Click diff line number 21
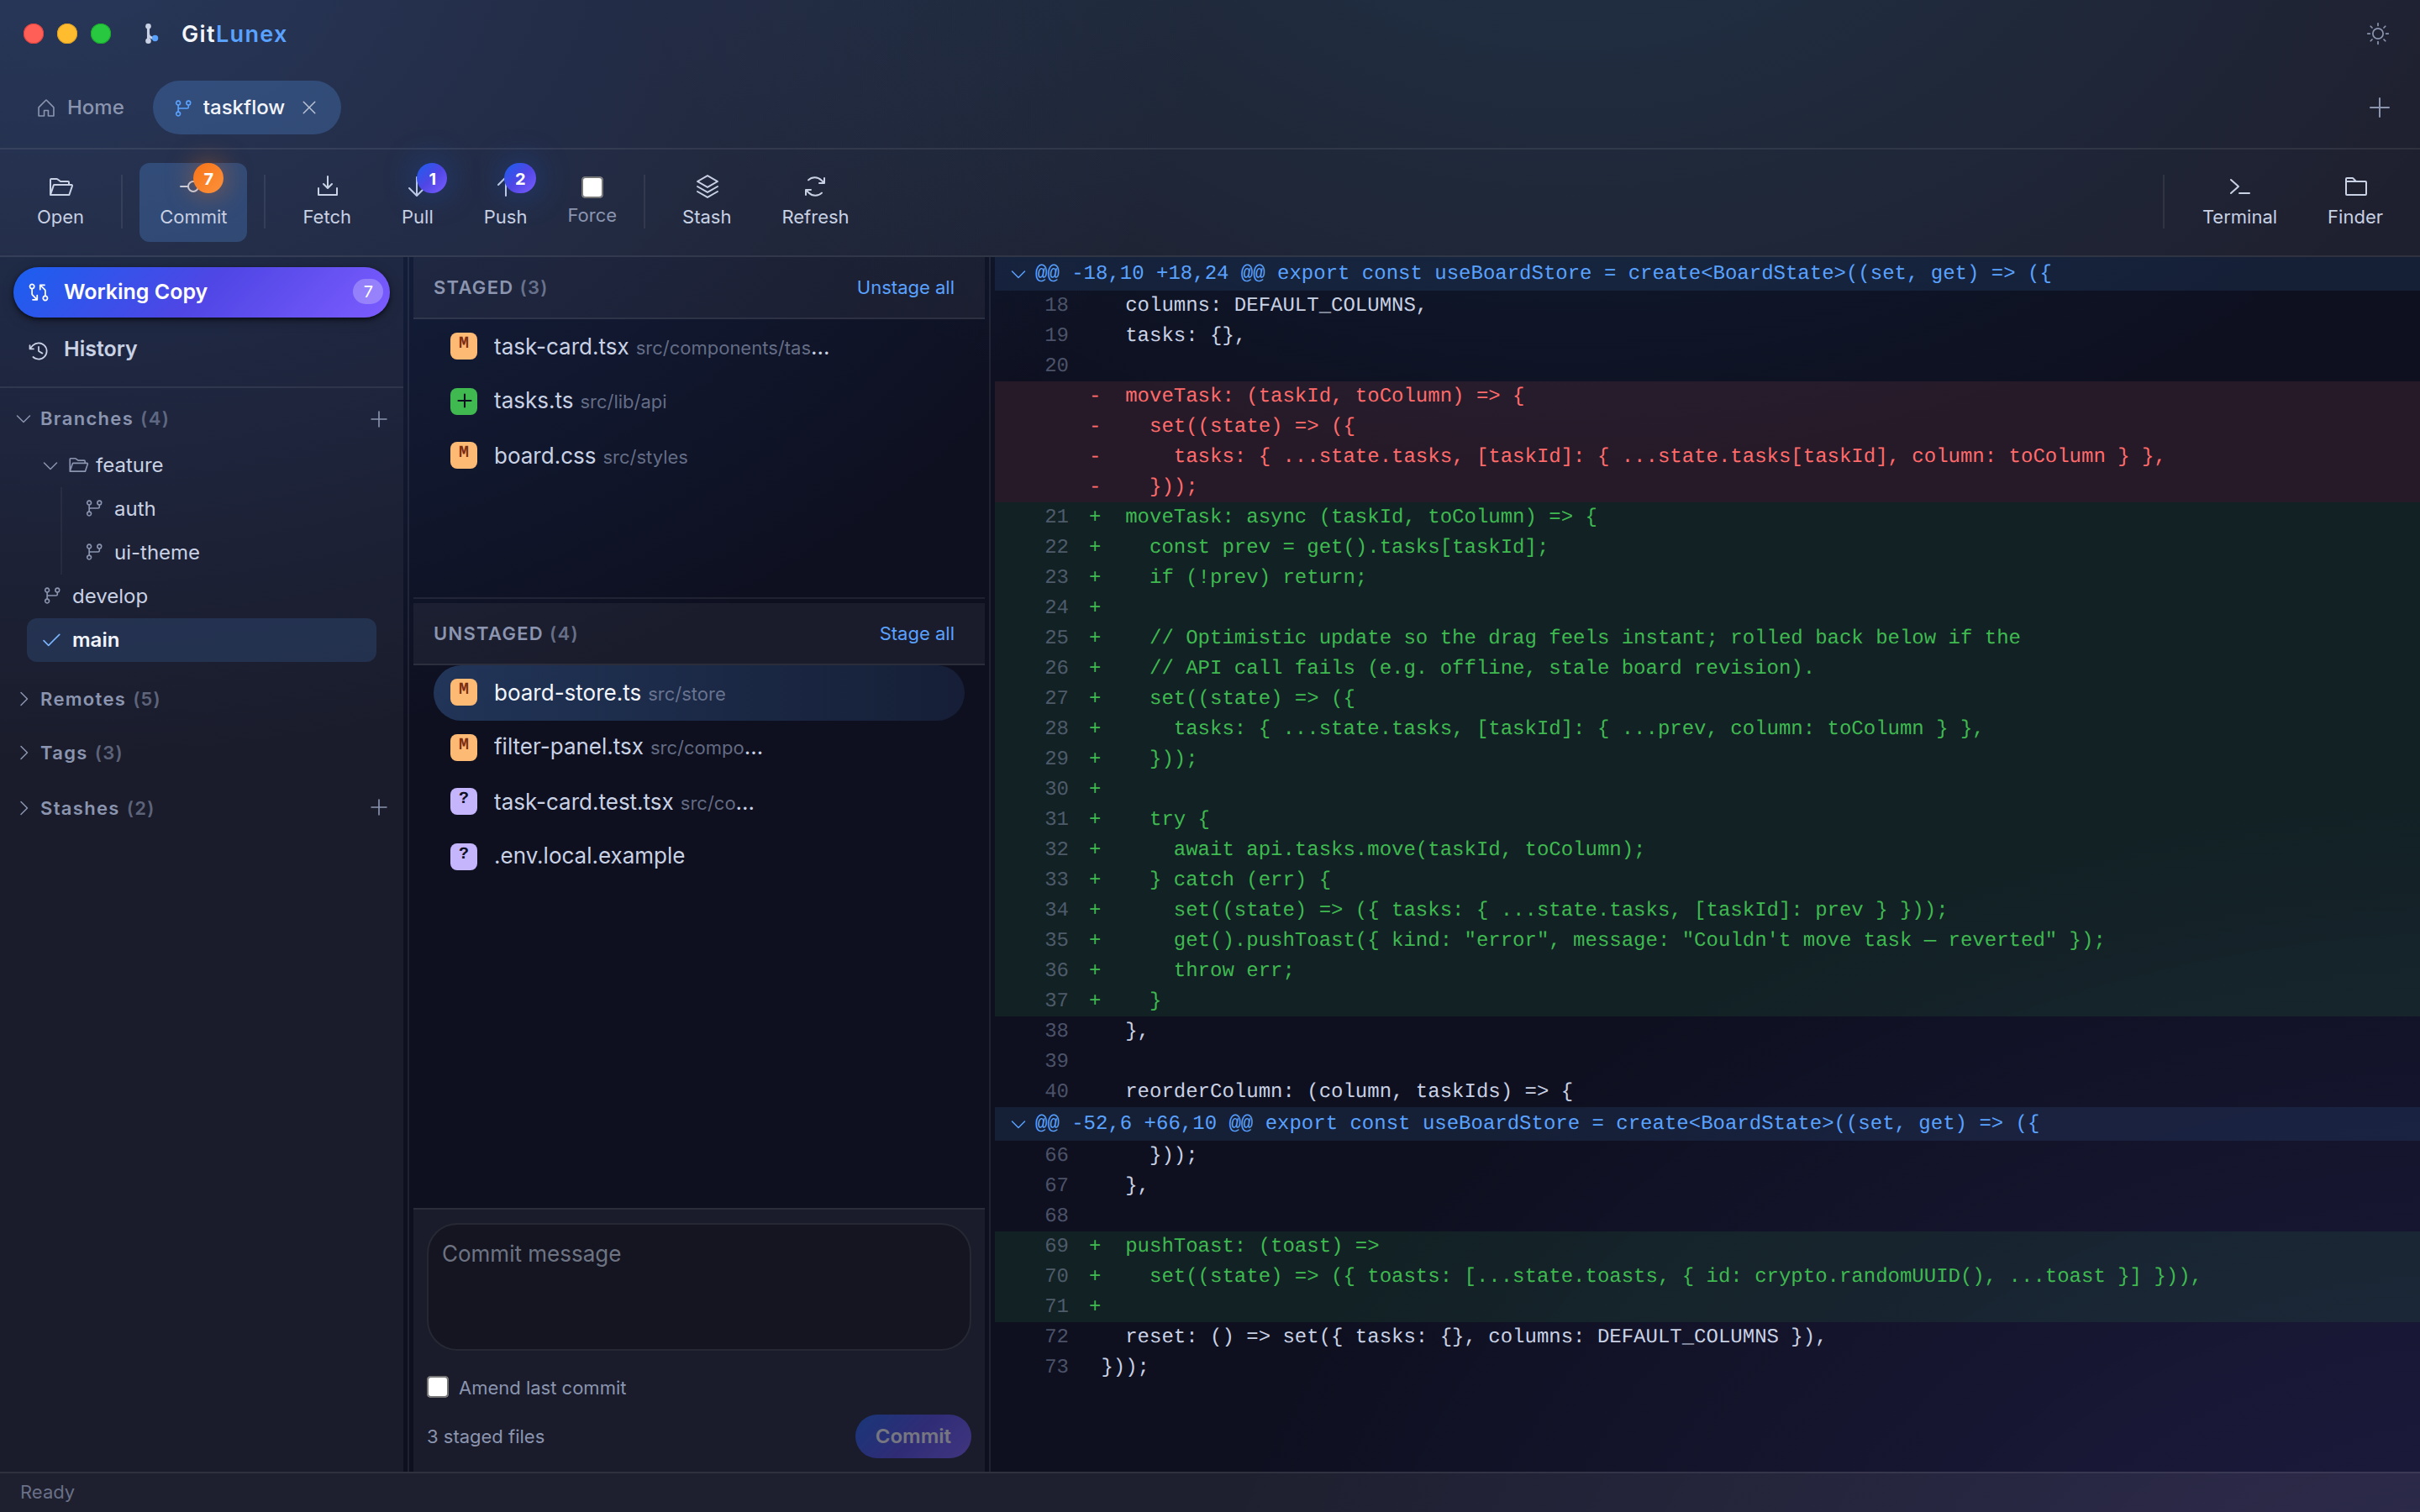The image size is (2420, 1512). (x=1056, y=517)
